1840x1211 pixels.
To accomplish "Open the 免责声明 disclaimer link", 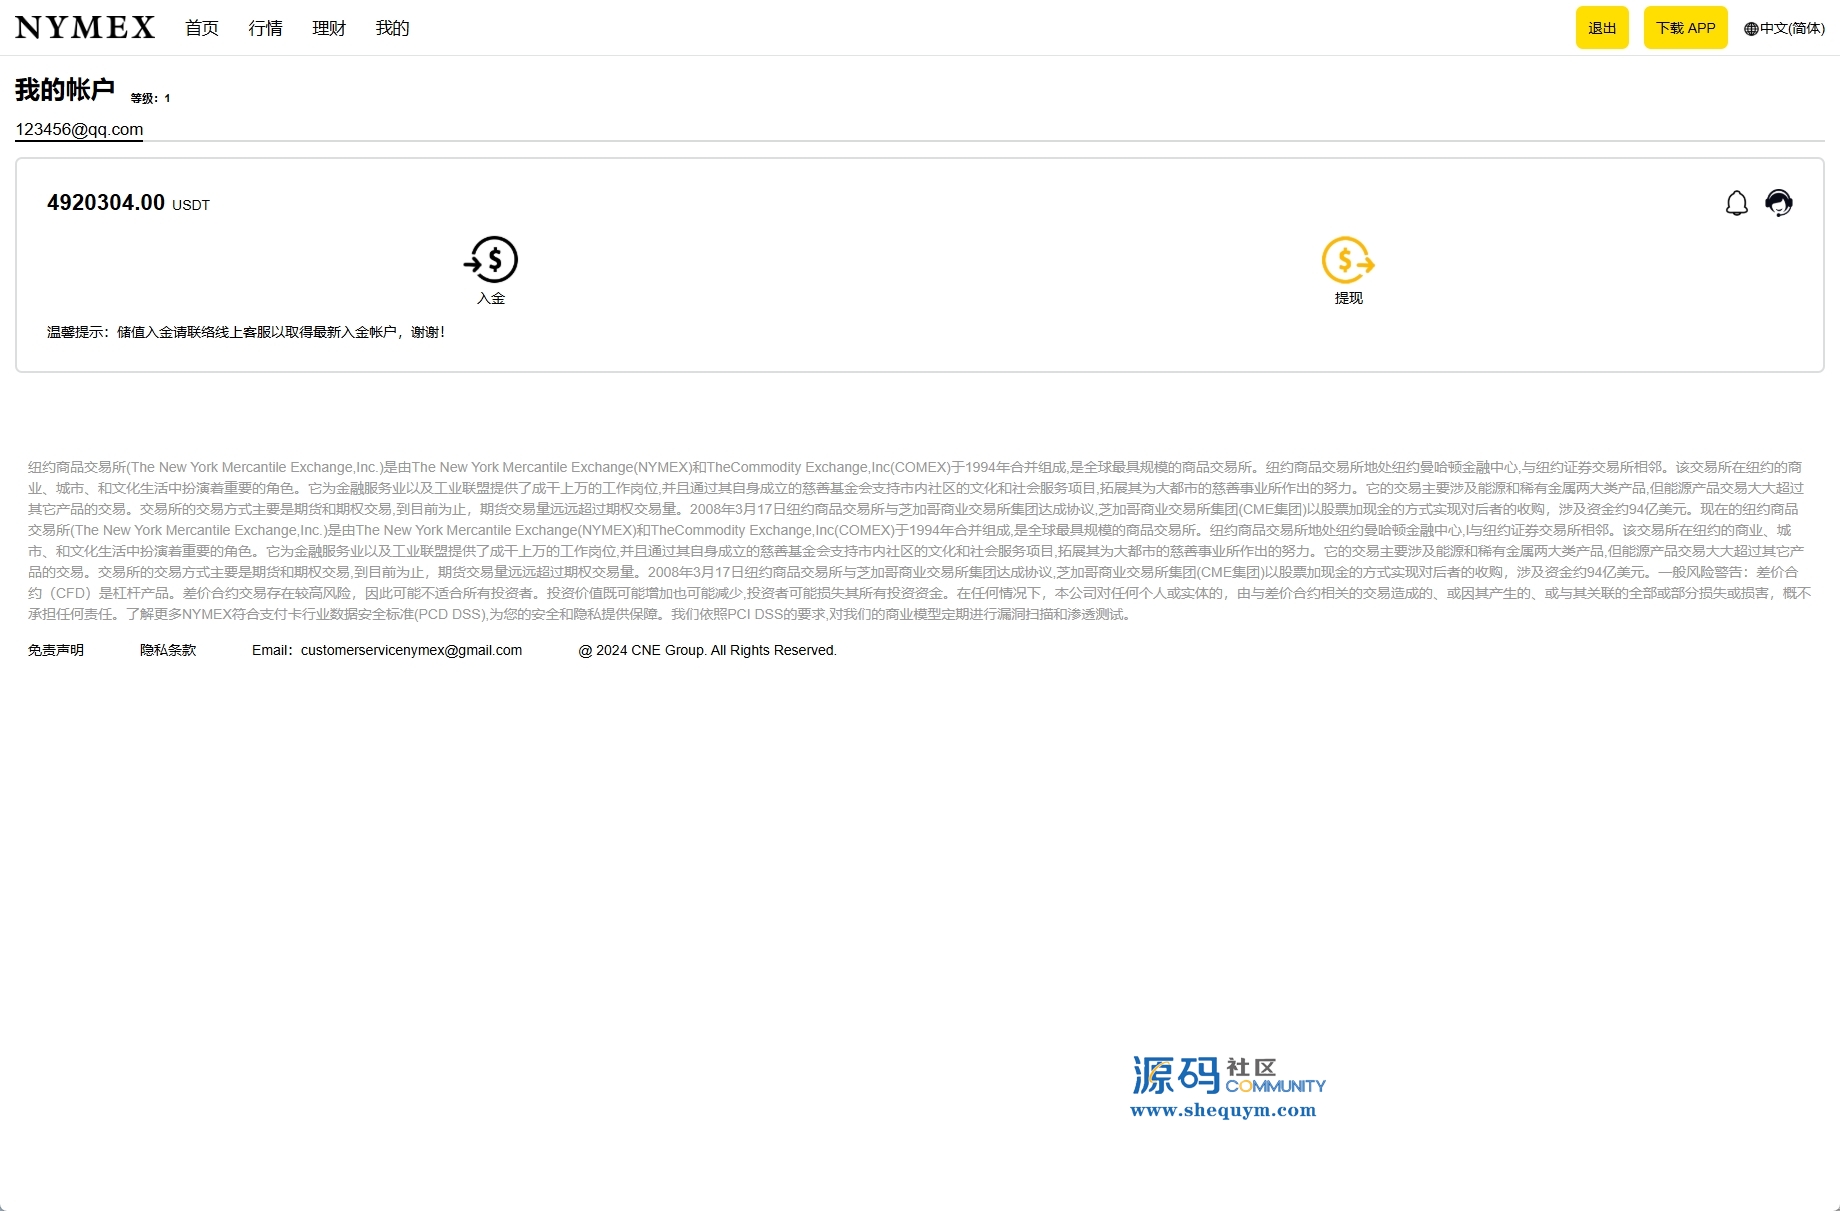I will [56, 651].
